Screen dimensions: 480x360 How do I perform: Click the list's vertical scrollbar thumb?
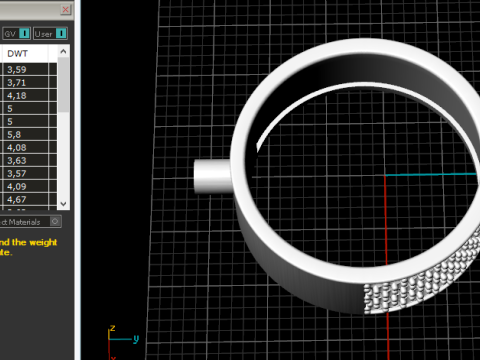63,85
